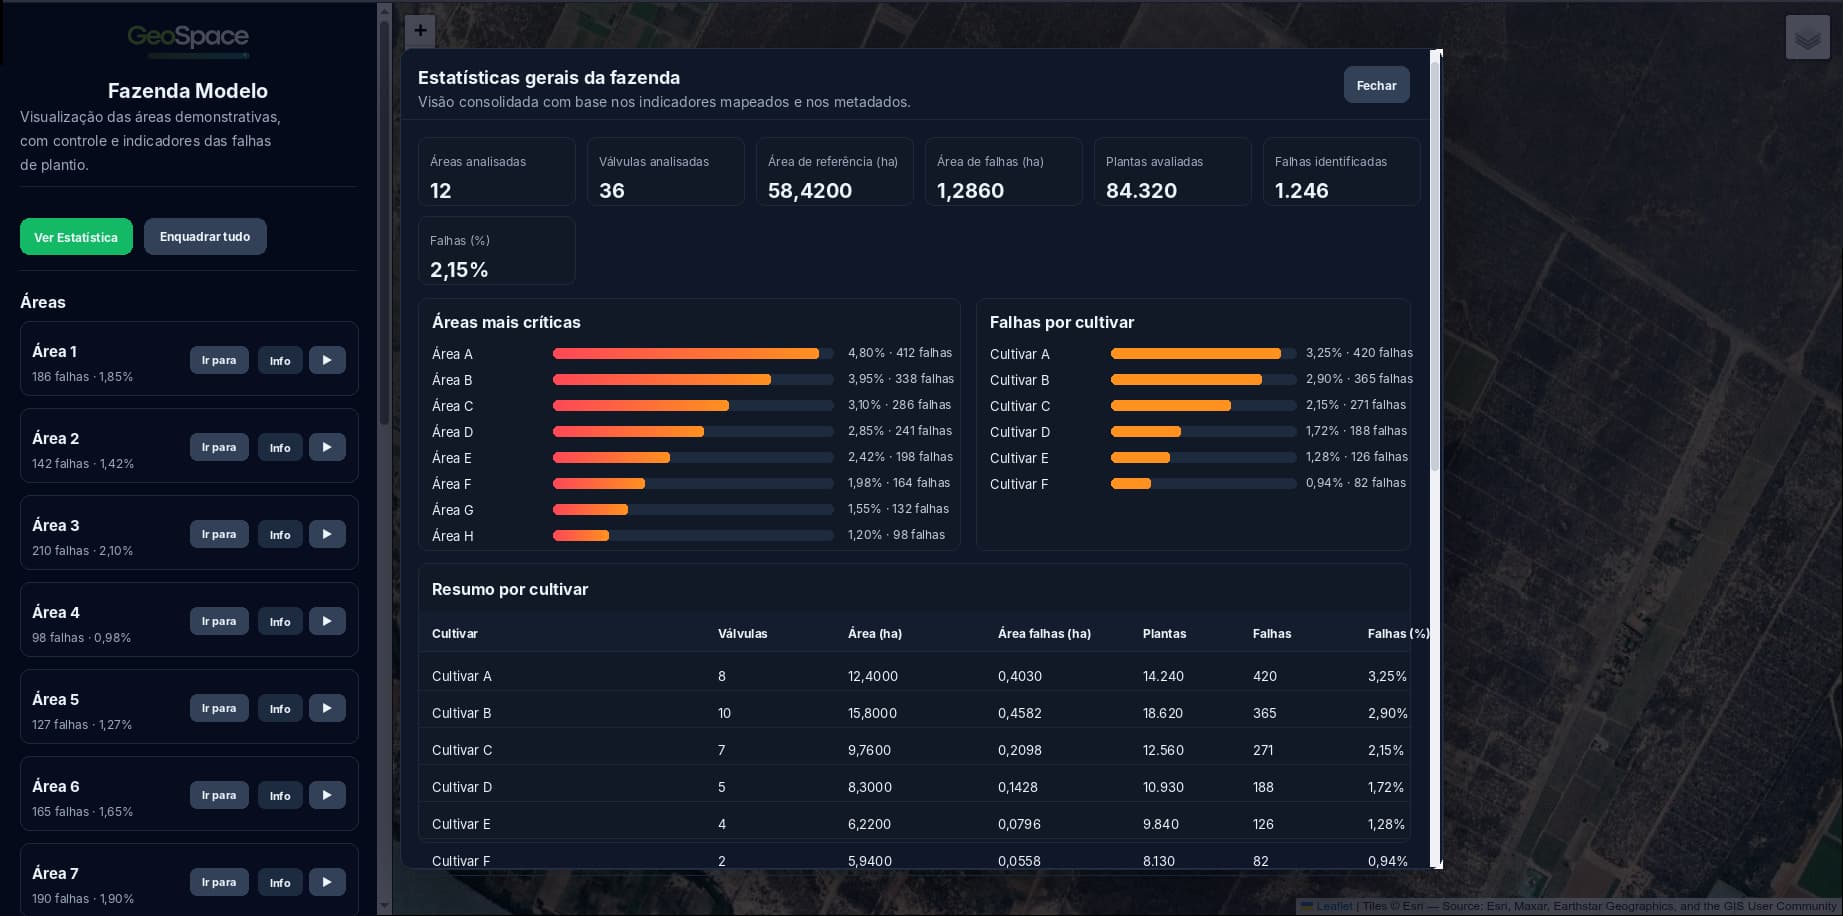The image size is (1843, 916).
Task: Click the map zoom-in plus icon
Action: point(420,30)
